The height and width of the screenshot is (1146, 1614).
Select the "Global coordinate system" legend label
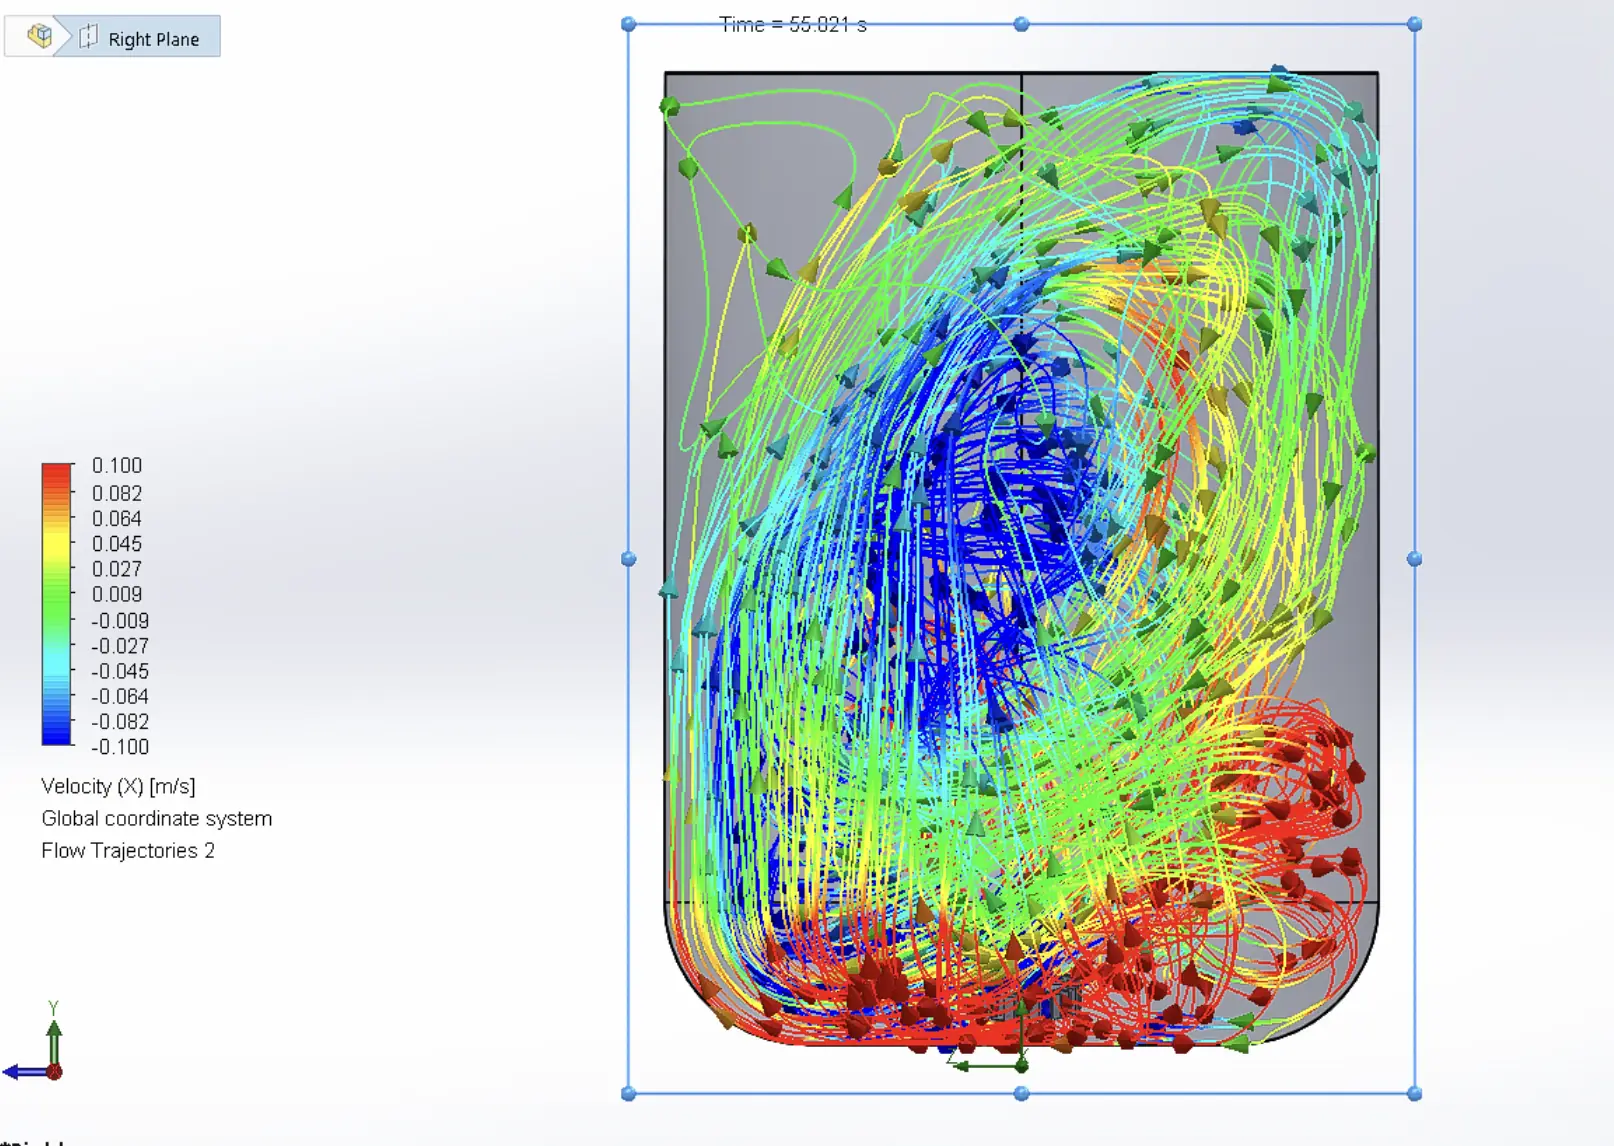click(x=156, y=819)
